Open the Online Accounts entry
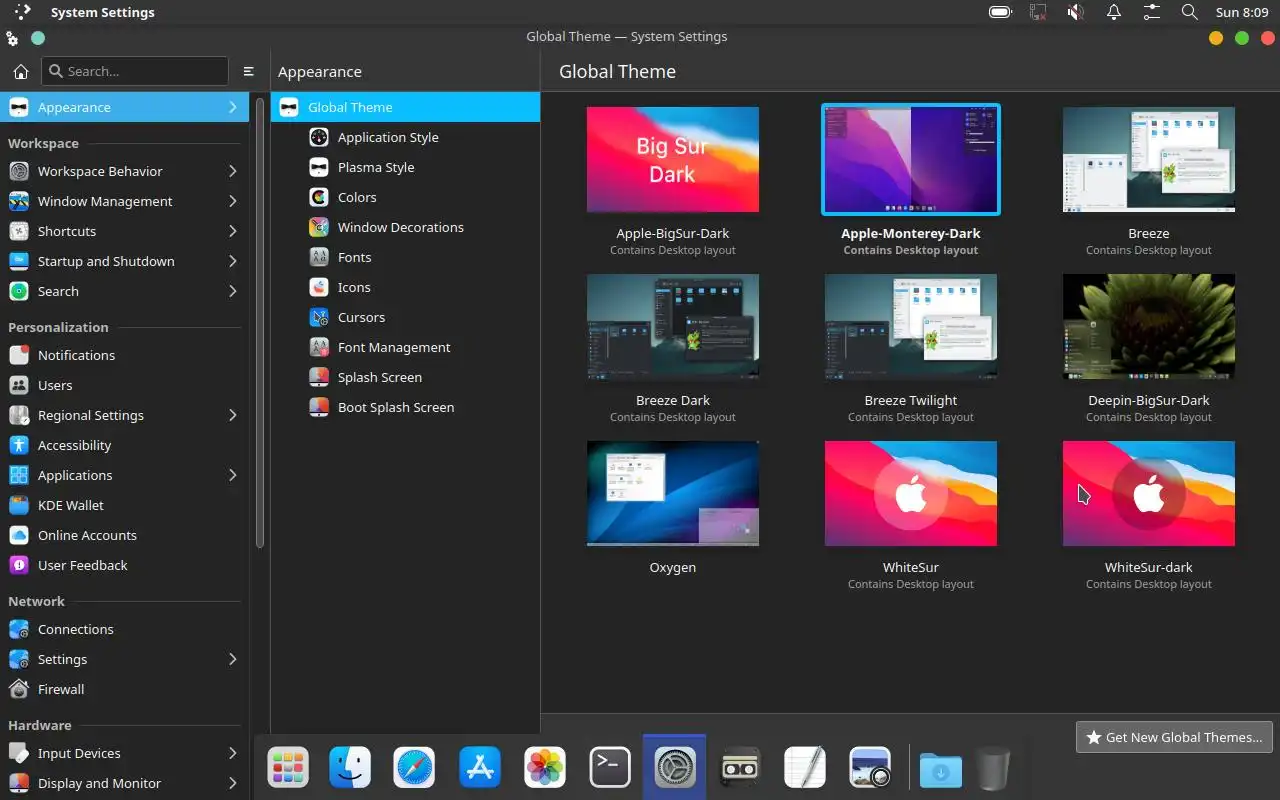Image resolution: width=1280 pixels, height=800 pixels. 124,535
